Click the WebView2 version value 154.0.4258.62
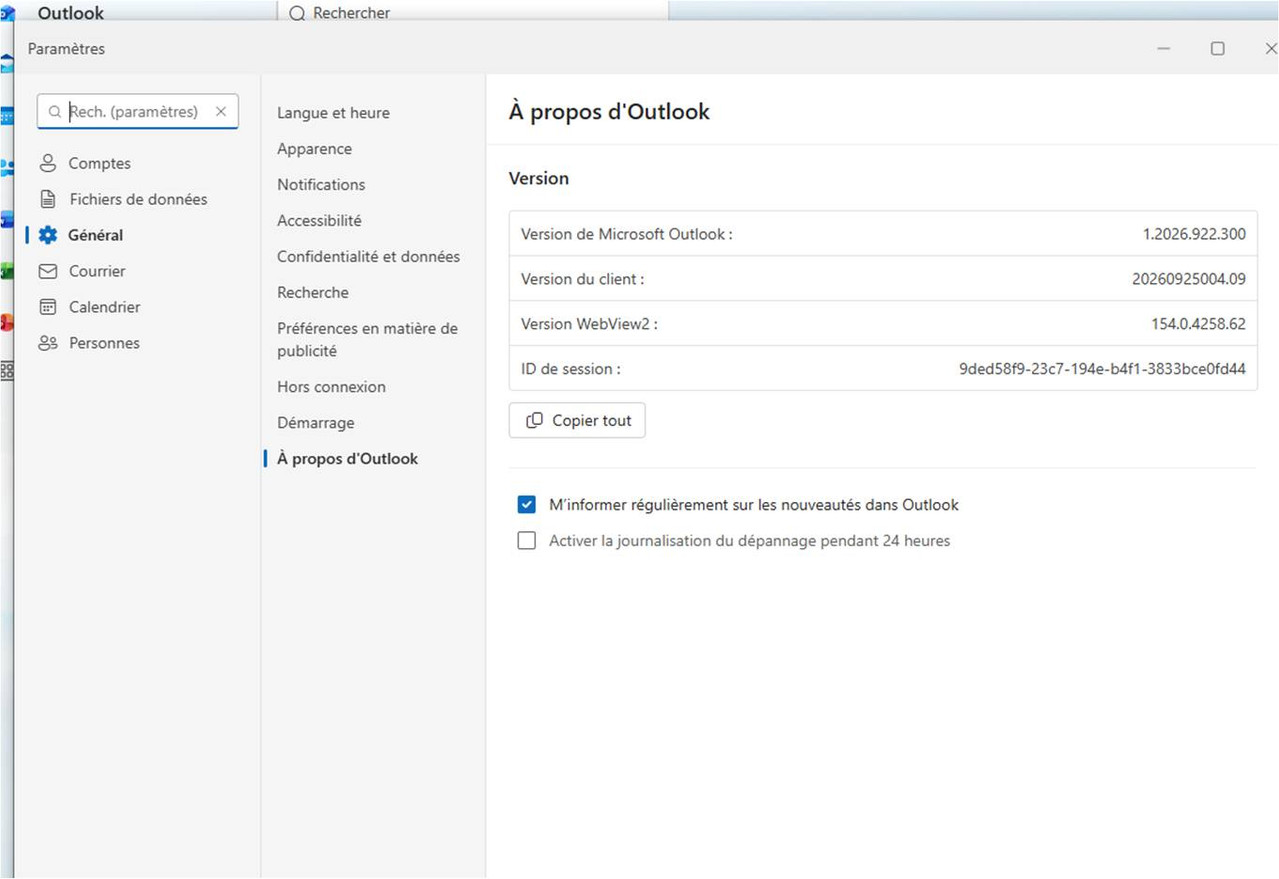1279x879 pixels. tap(1198, 324)
